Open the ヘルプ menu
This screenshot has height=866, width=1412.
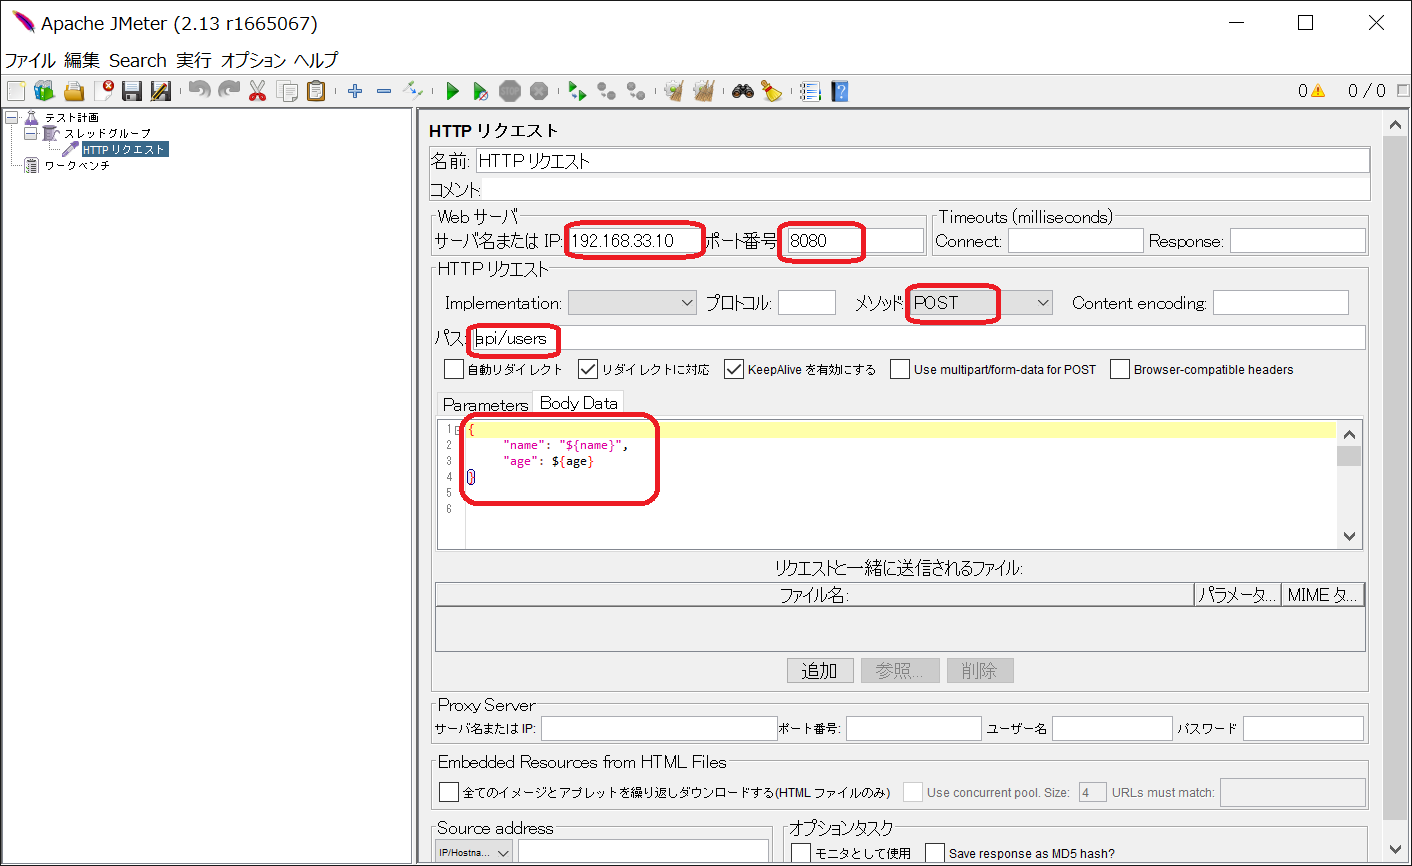coord(316,60)
